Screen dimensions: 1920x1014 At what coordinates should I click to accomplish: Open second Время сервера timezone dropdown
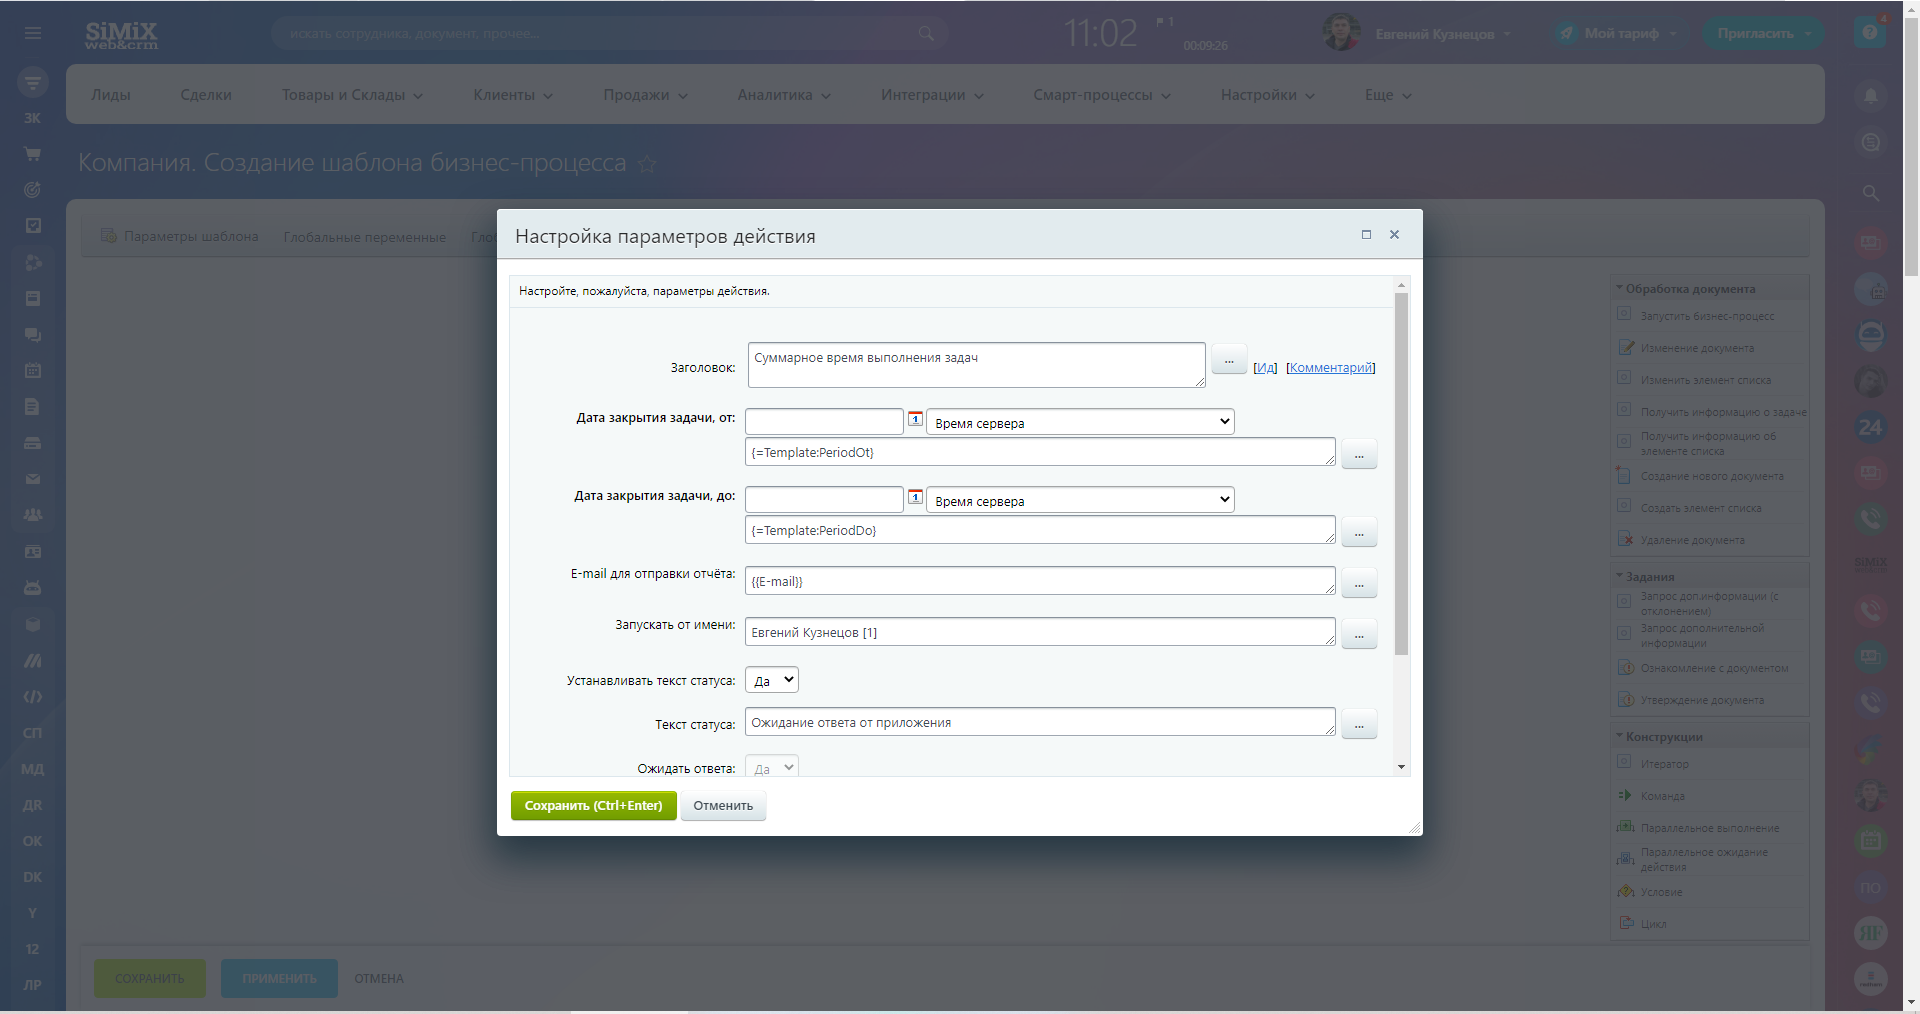1080,500
